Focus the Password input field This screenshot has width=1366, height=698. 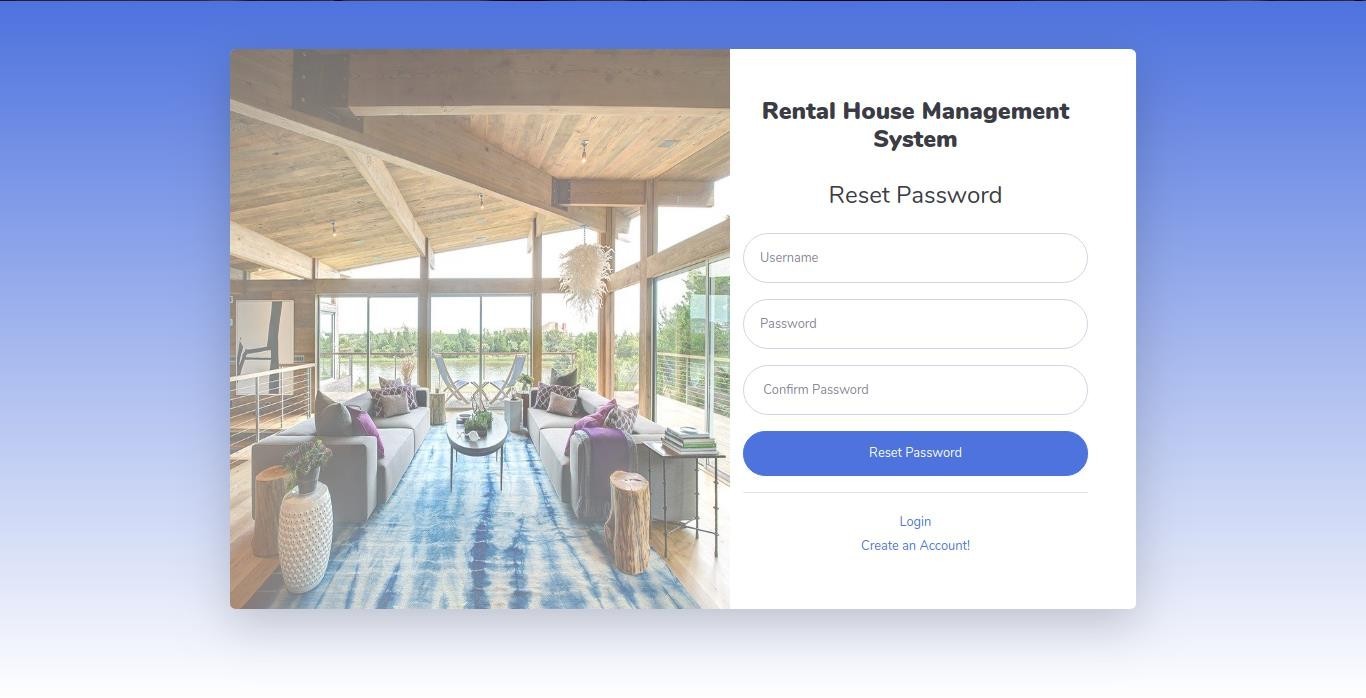coord(915,324)
